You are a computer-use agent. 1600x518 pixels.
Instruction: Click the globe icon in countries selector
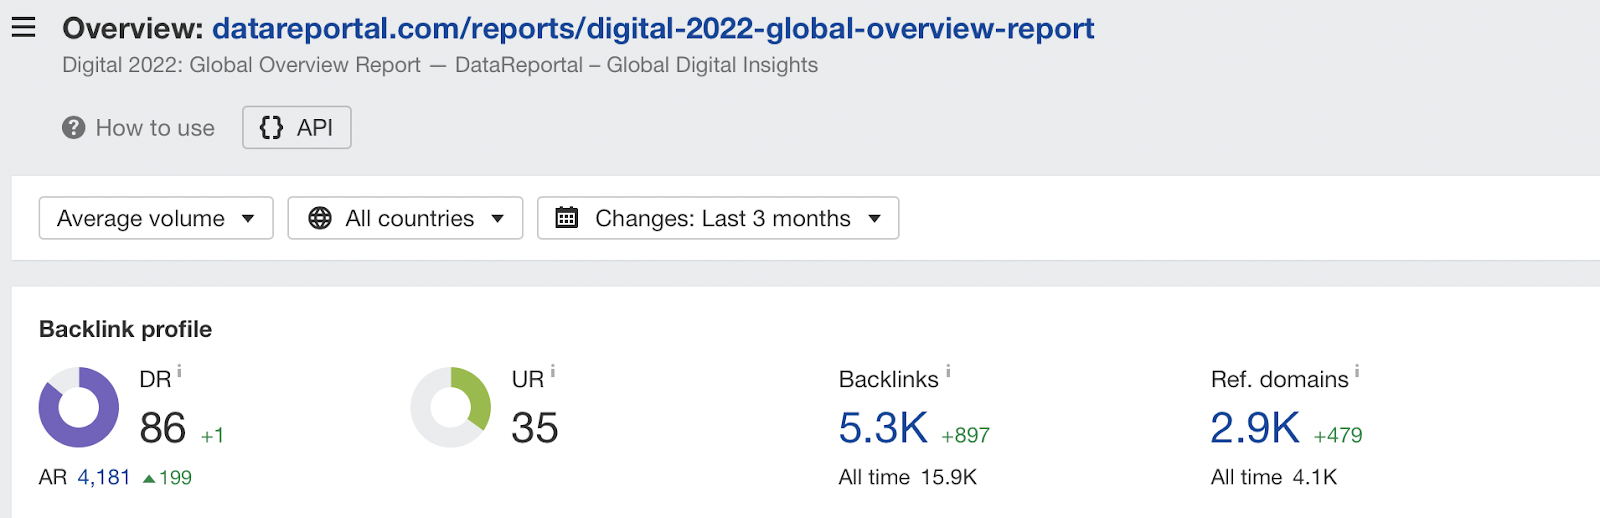pyautogui.click(x=320, y=218)
